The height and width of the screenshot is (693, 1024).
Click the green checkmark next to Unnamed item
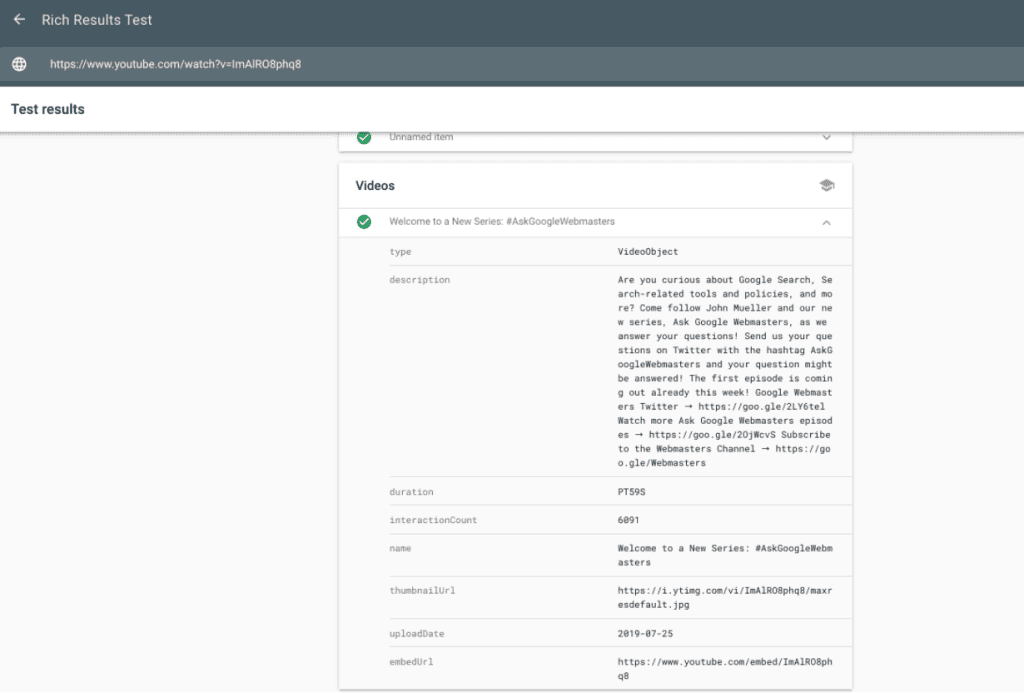pyautogui.click(x=364, y=137)
